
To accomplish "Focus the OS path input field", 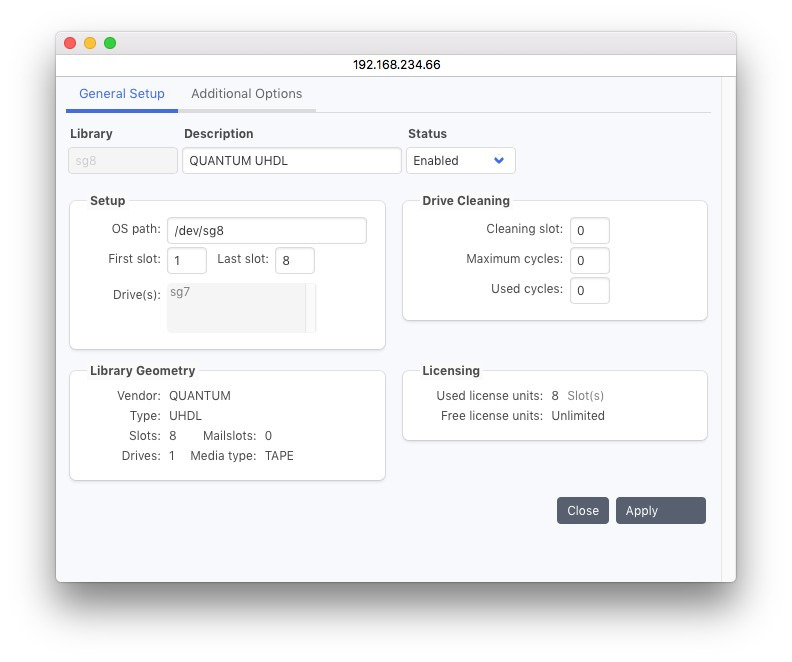I will (266, 231).
